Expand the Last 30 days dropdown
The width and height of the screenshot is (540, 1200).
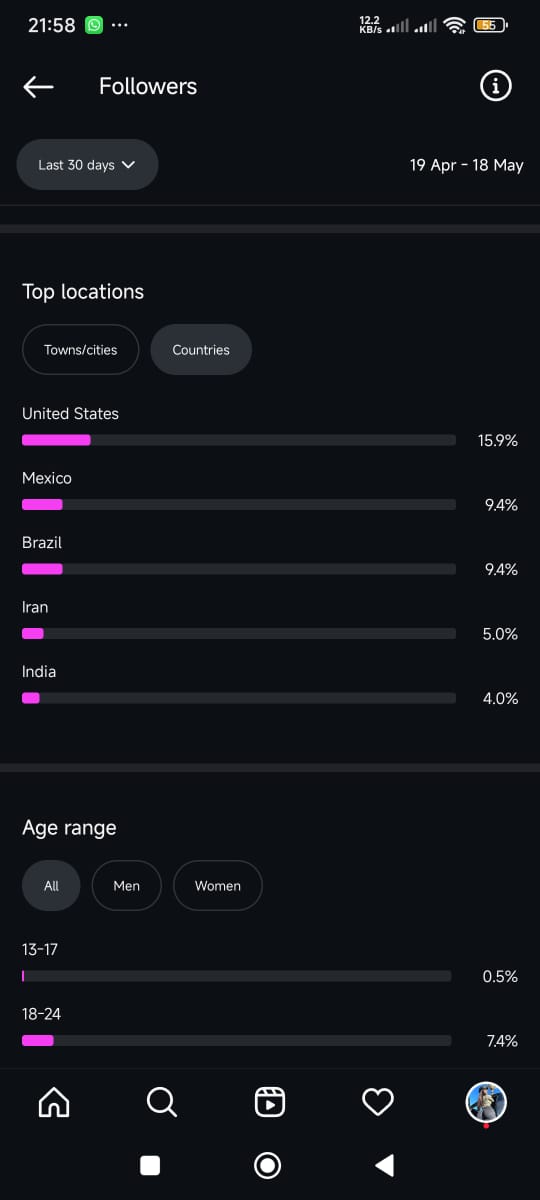click(x=87, y=165)
